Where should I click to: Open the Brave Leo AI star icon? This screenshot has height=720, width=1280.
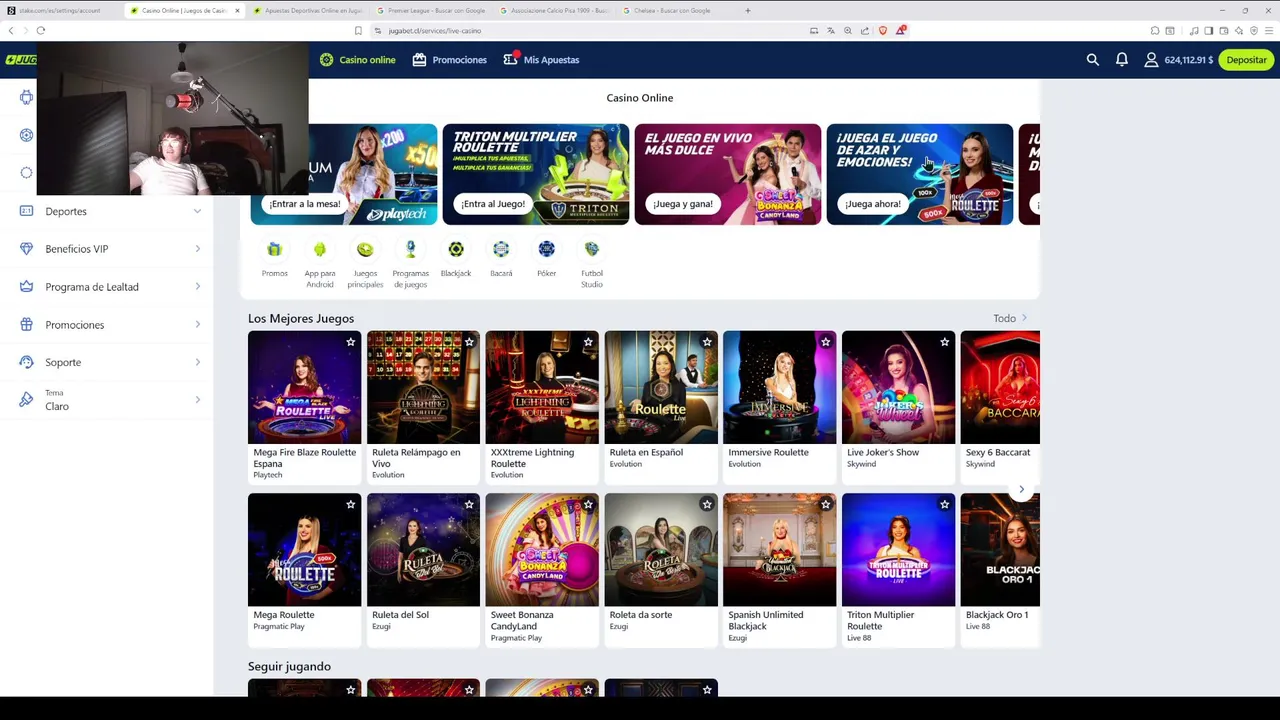[x=1239, y=31]
